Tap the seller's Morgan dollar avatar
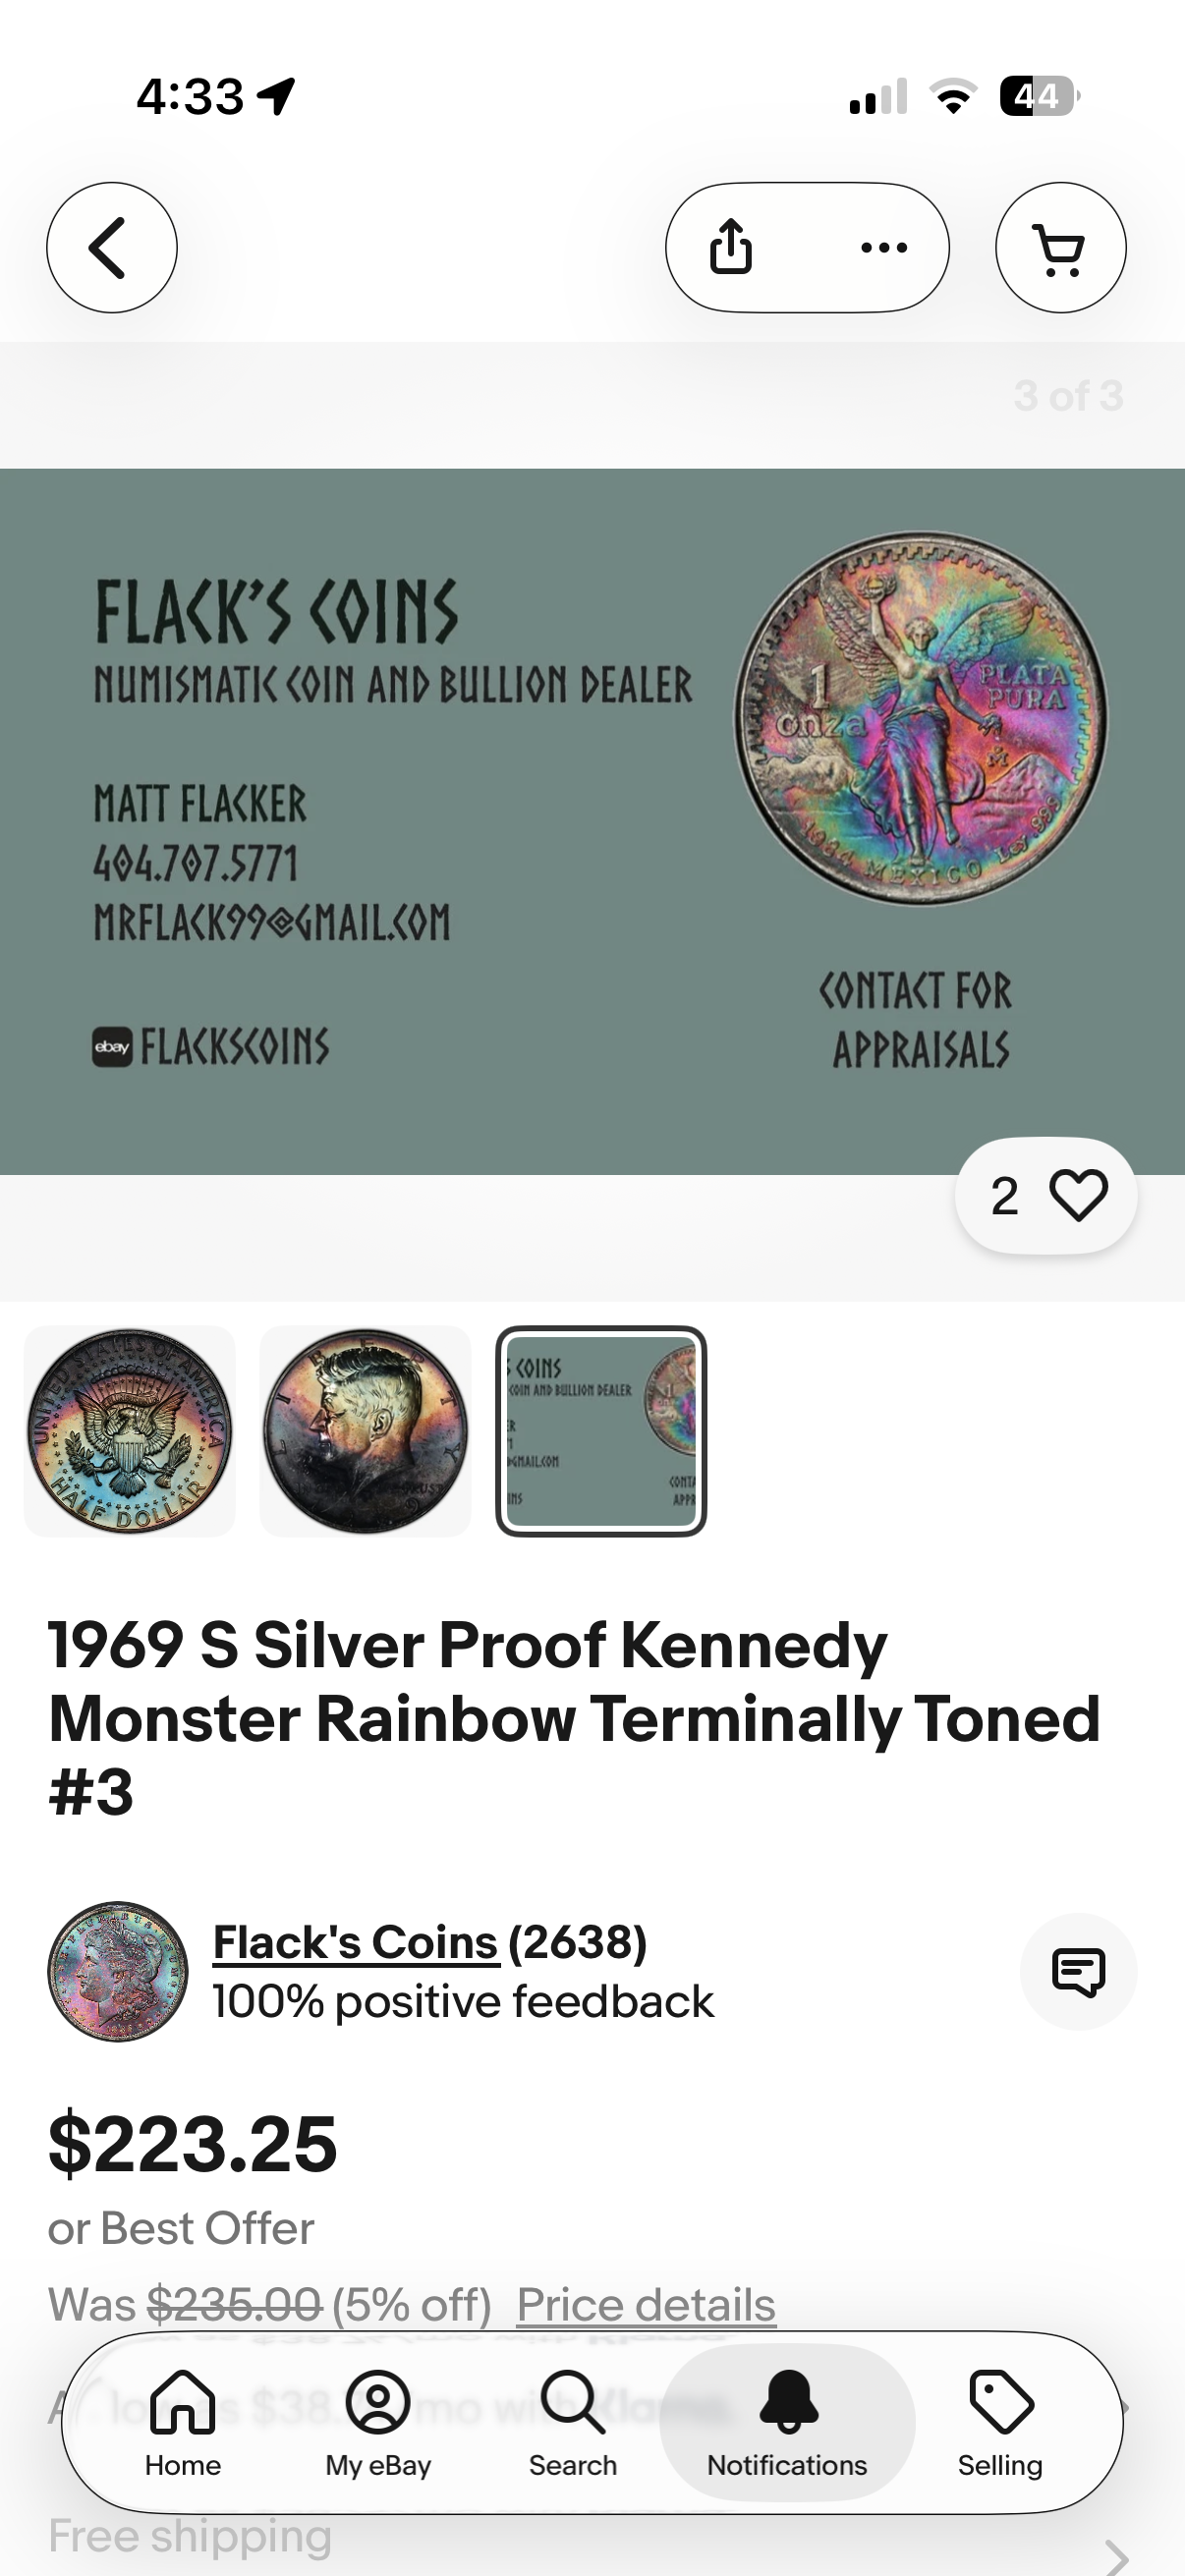Viewport: 1185px width, 2576px height. click(x=118, y=1971)
